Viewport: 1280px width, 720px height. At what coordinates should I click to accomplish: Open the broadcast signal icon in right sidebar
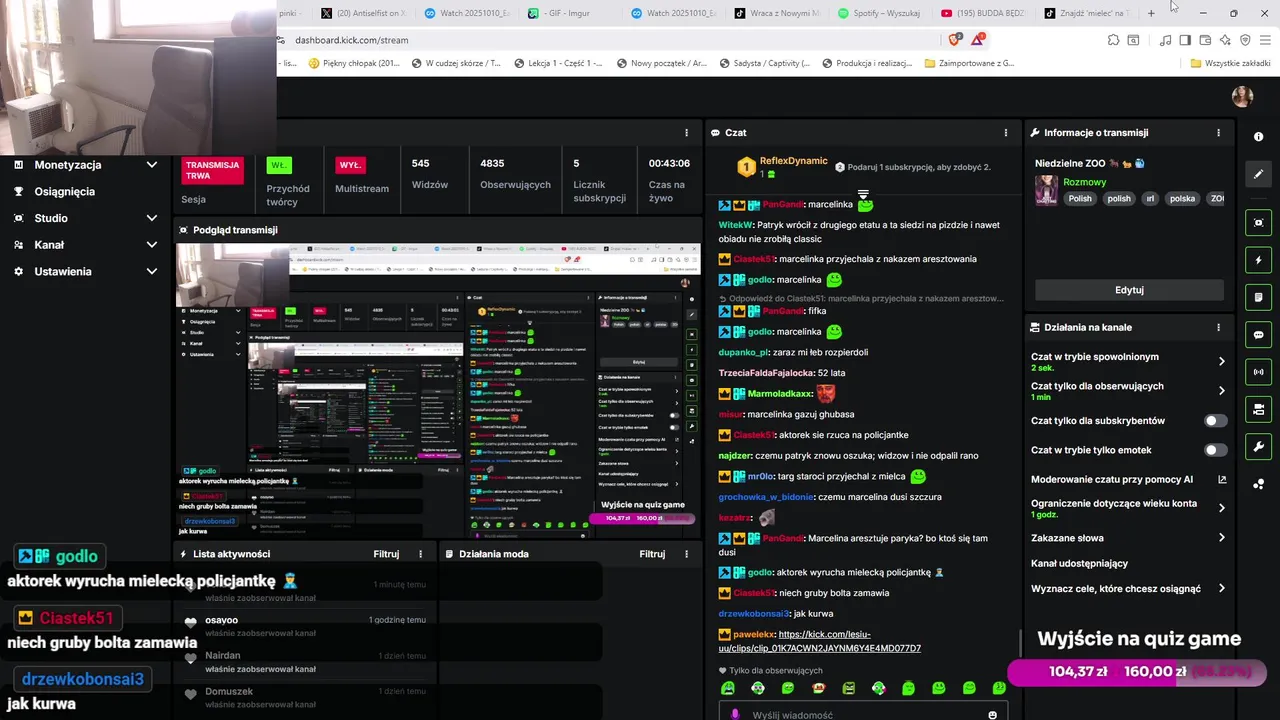[1258, 372]
